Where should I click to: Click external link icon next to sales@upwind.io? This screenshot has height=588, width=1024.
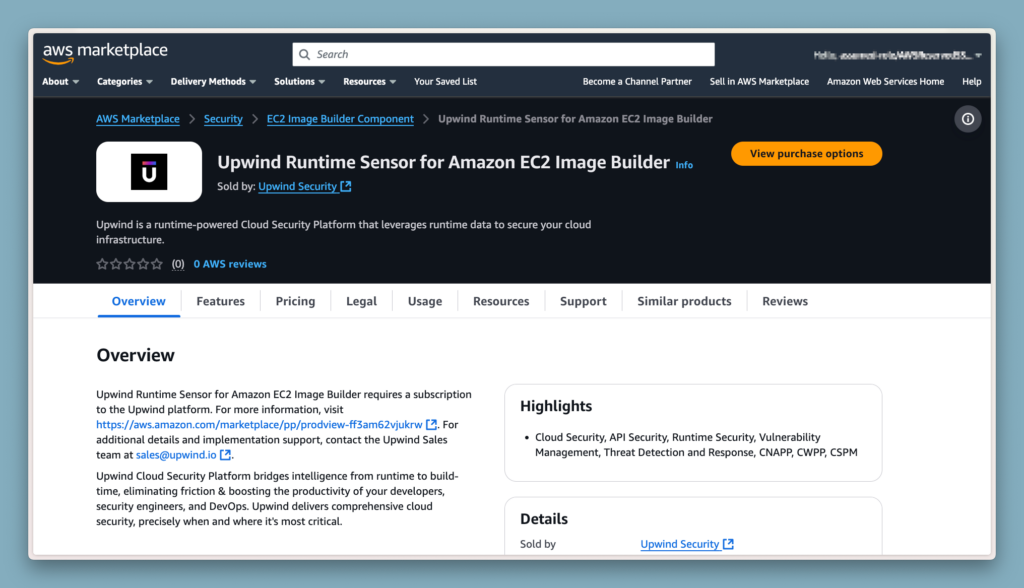click(224, 454)
